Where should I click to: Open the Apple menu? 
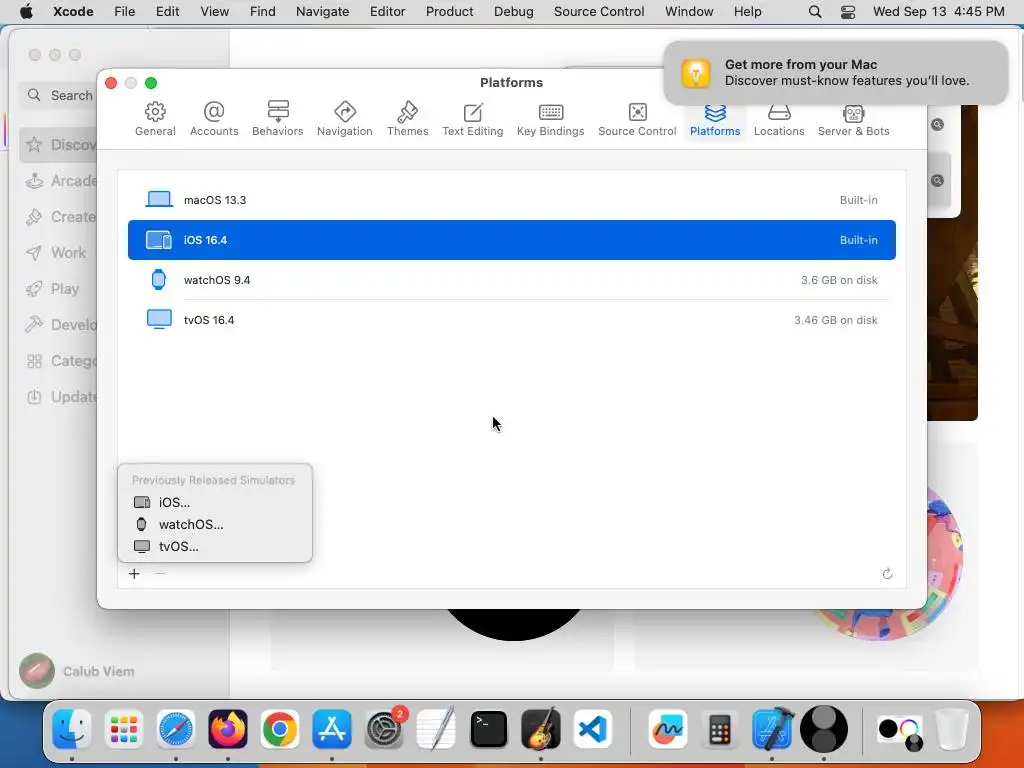click(x=26, y=11)
